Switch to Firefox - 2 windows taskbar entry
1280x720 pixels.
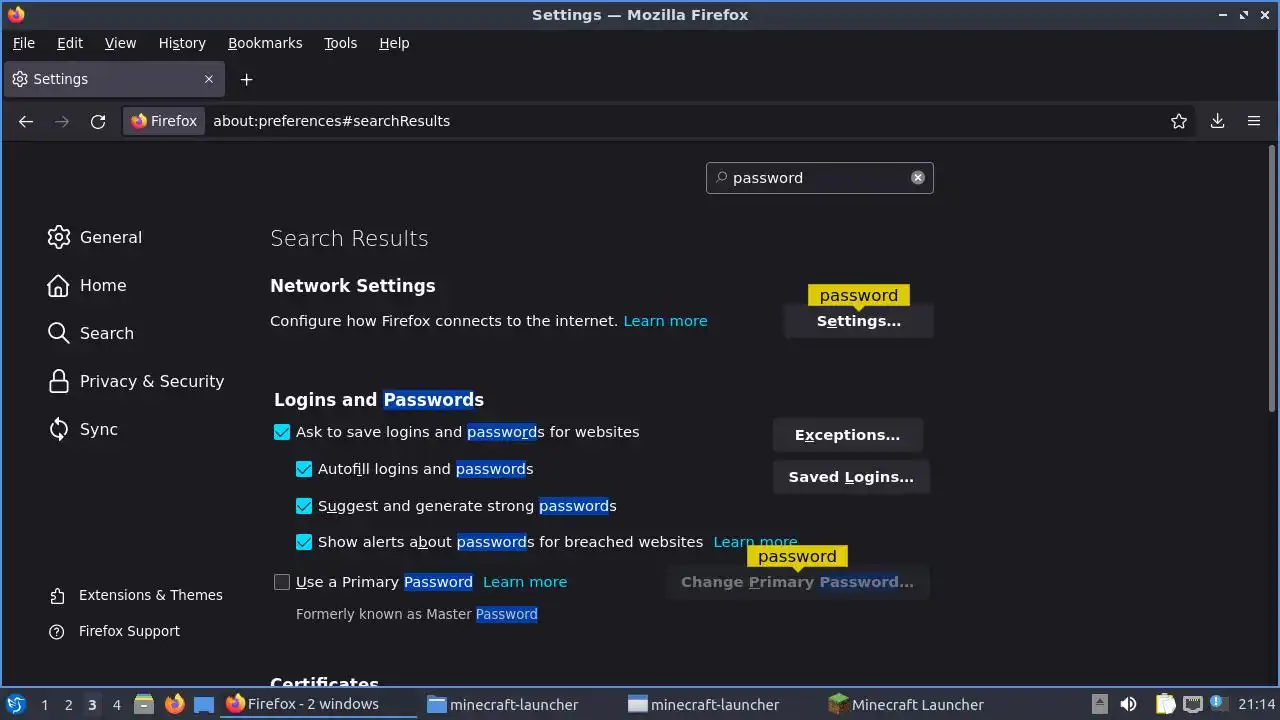(318, 704)
